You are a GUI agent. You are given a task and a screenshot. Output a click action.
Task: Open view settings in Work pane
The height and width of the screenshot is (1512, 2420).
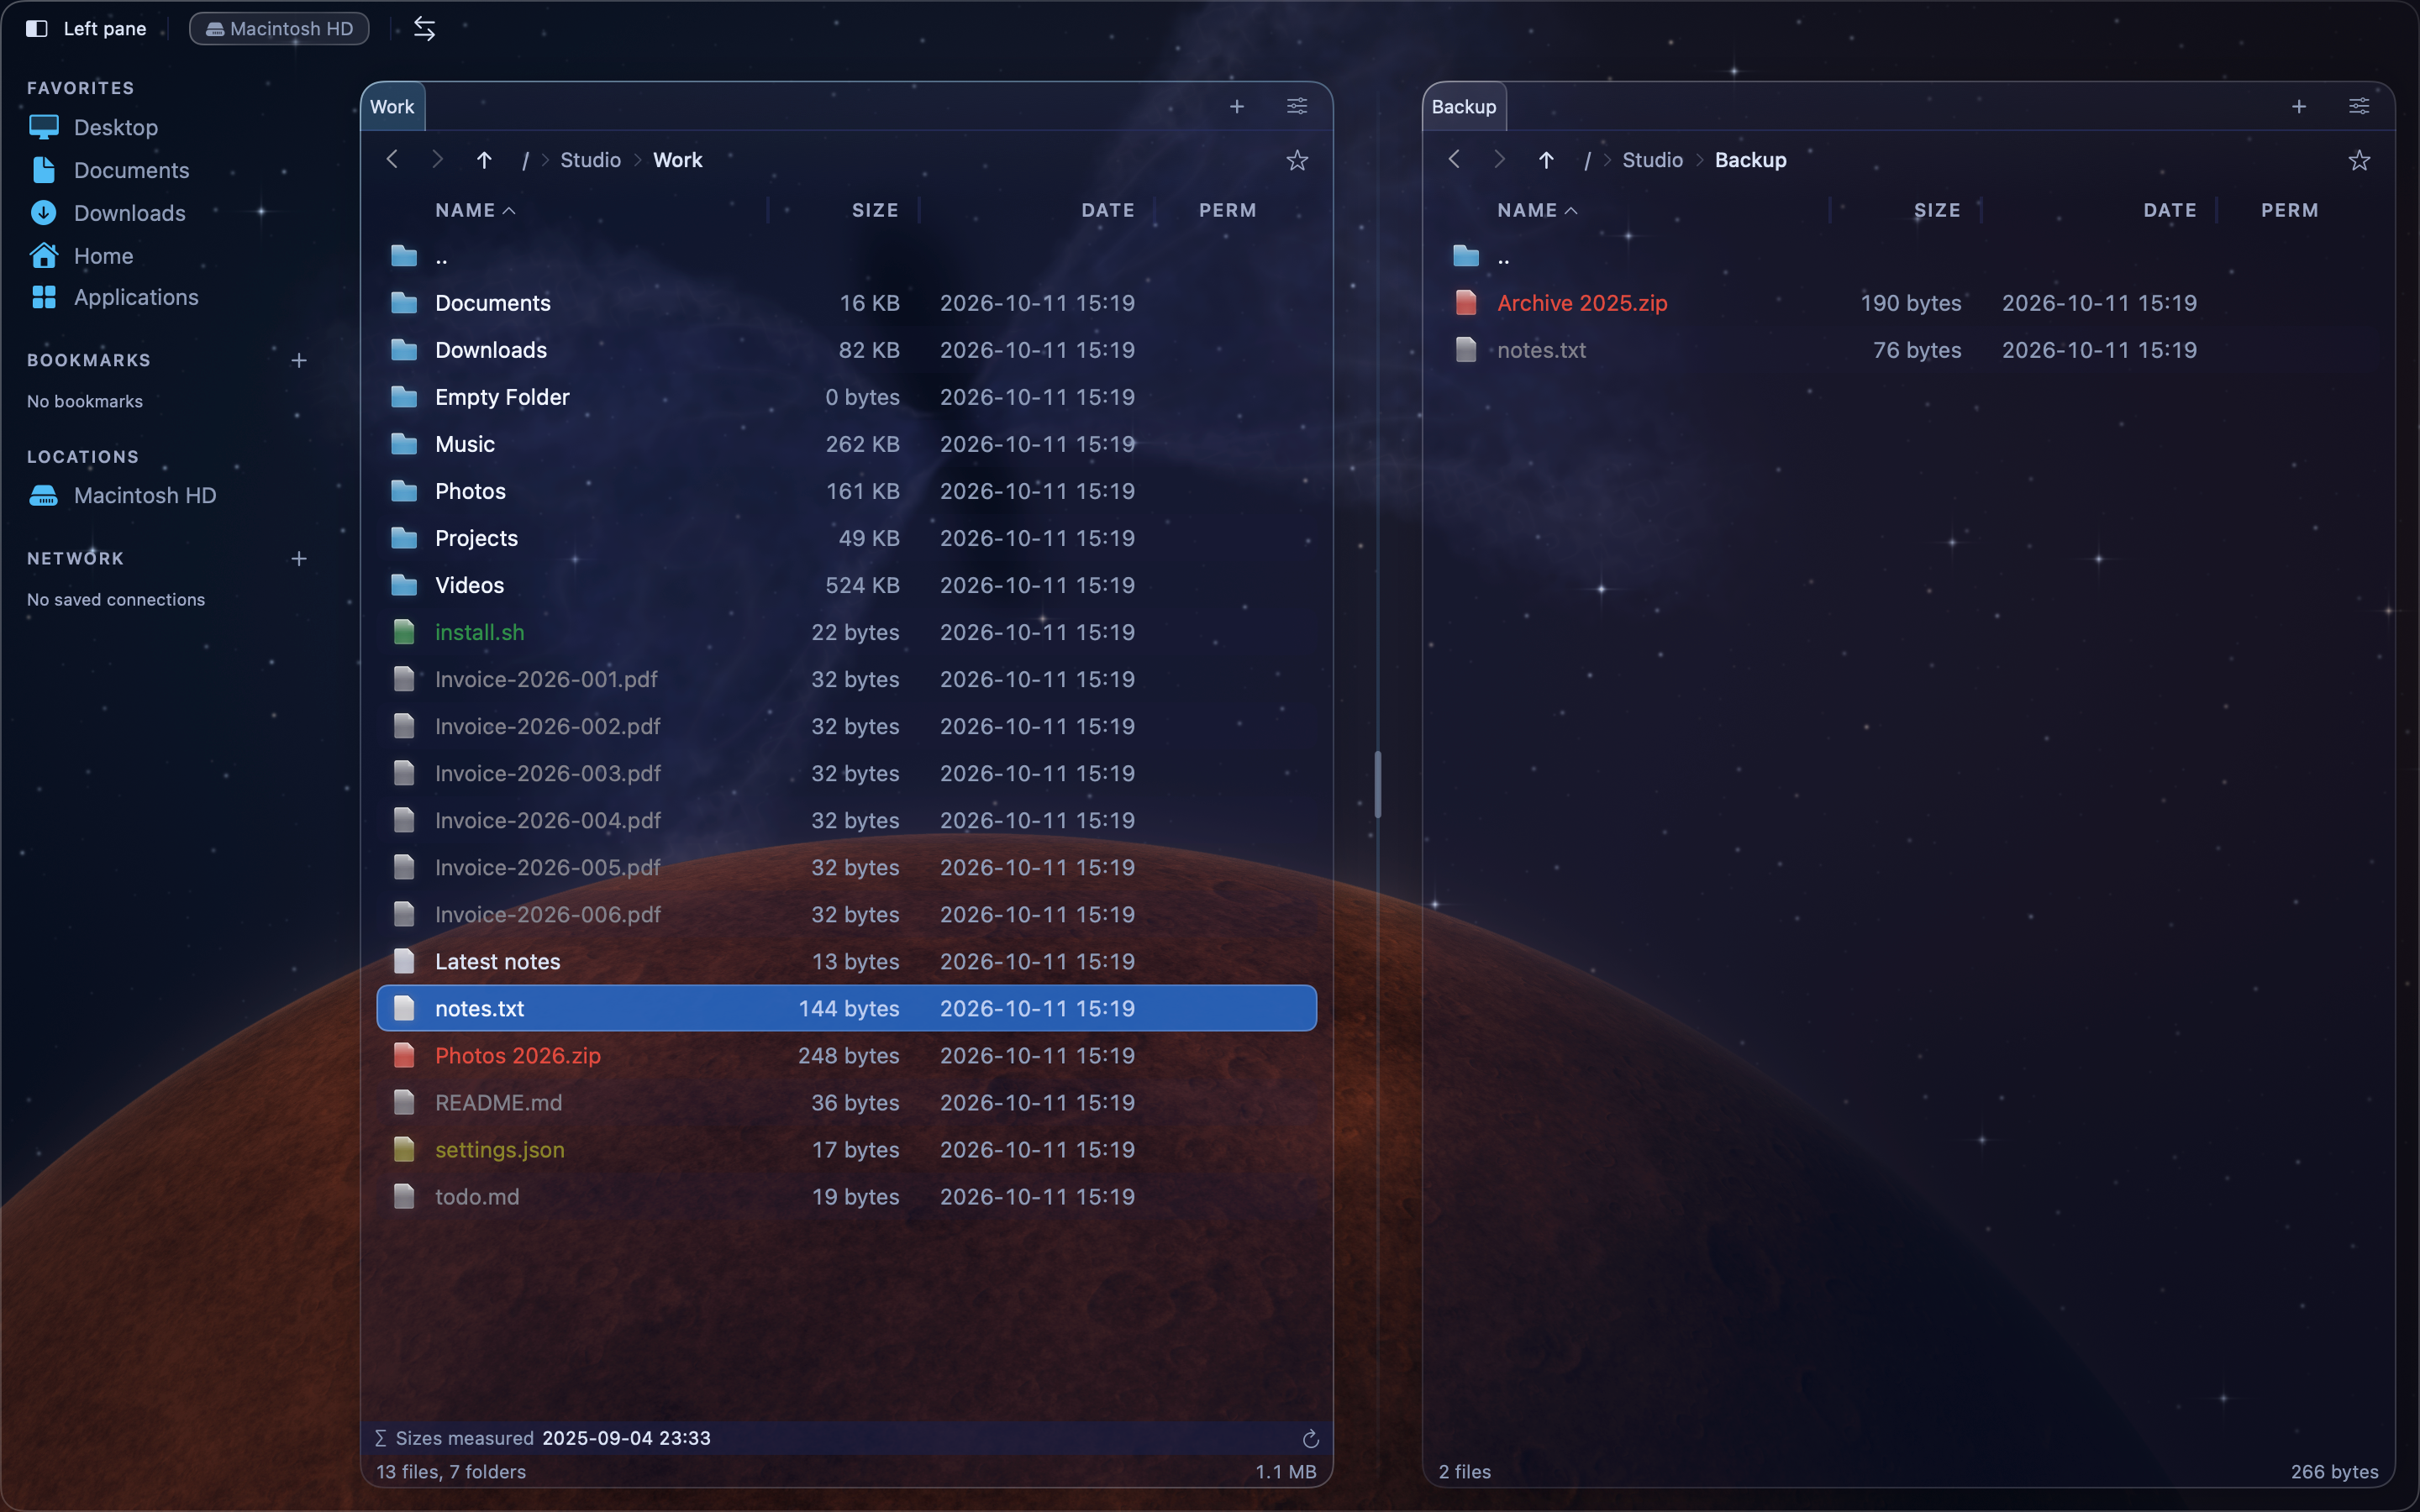(x=1297, y=106)
